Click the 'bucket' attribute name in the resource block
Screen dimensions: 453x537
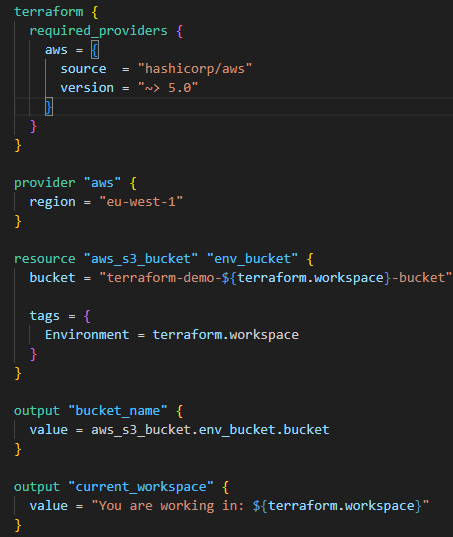52,278
